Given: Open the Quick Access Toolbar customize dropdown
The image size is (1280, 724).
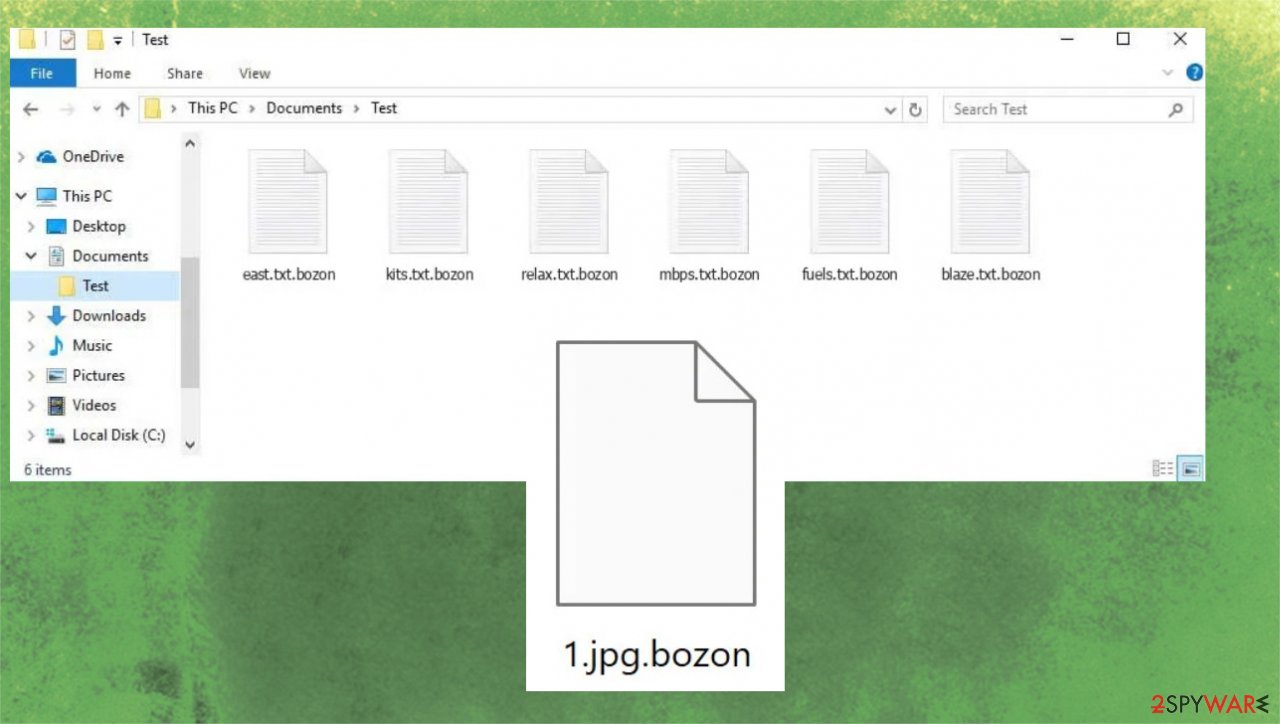Looking at the screenshot, I should pyautogui.click(x=117, y=40).
